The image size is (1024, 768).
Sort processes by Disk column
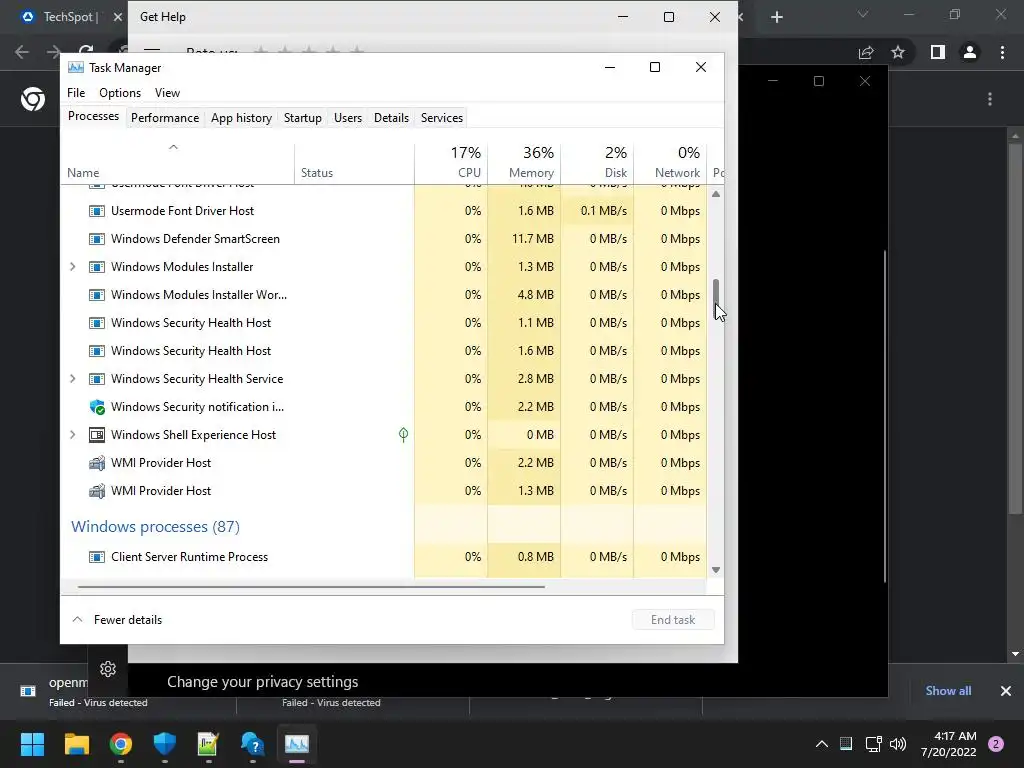pyautogui.click(x=597, y=163)
